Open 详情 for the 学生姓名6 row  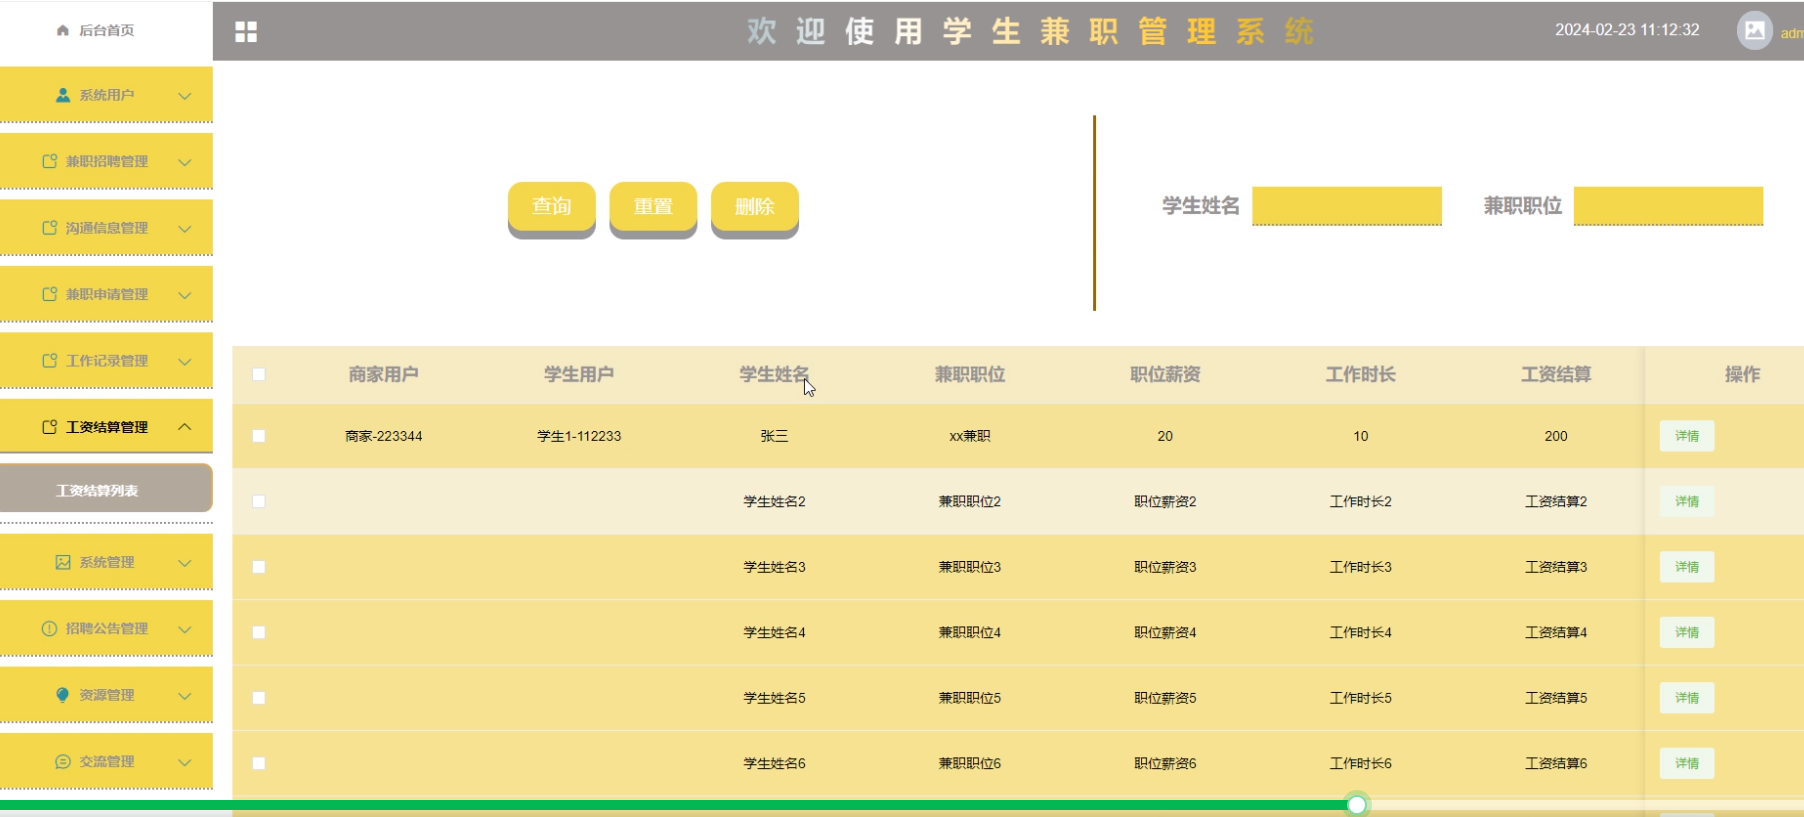click(1687, 763)
